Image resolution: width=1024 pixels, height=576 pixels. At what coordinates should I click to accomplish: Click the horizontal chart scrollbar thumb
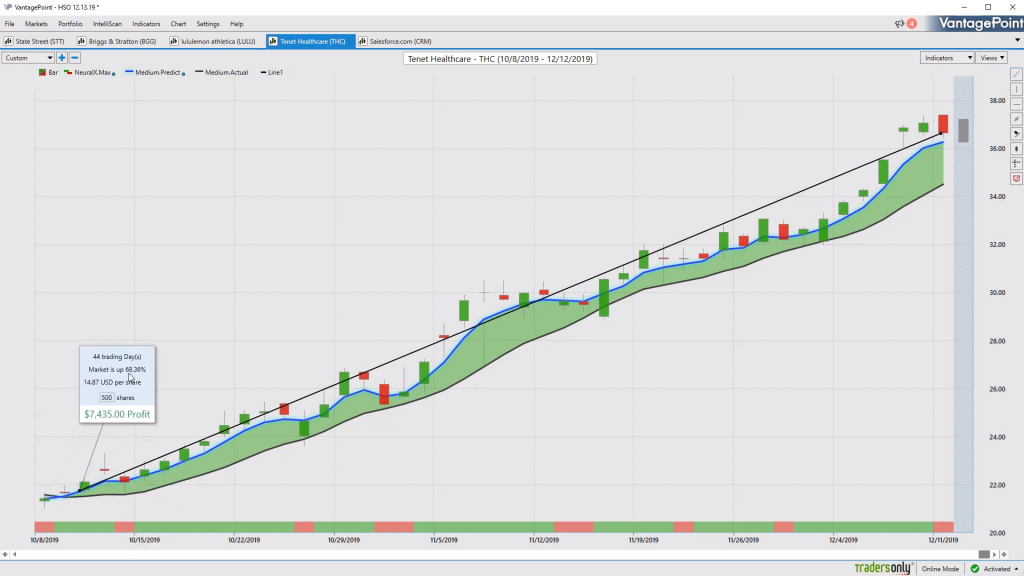984,554
